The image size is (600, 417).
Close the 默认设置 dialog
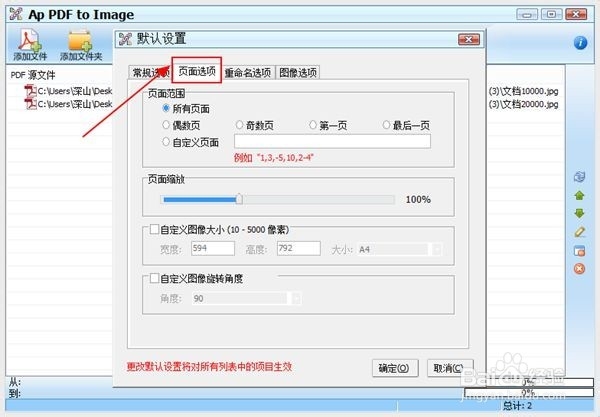tap(469, 39)
